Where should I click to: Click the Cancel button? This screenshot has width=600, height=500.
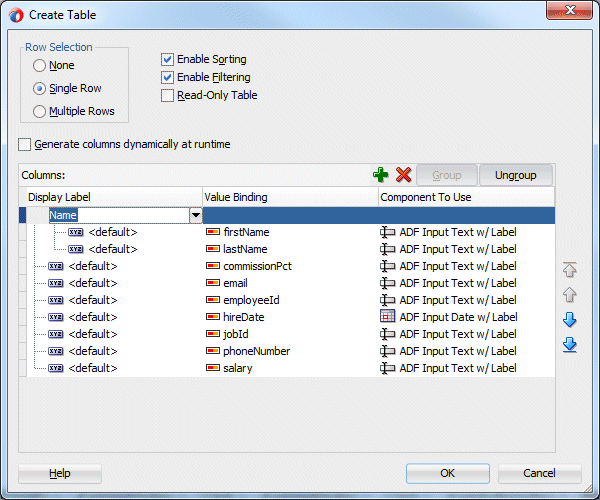540,473
